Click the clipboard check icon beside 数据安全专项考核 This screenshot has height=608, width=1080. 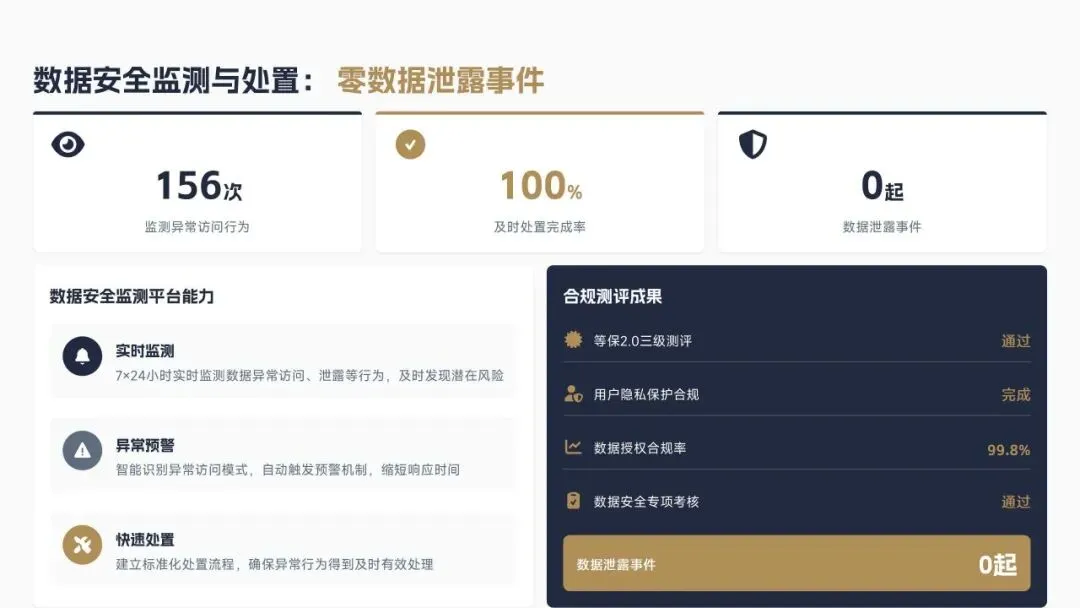[x=573, y=501]
